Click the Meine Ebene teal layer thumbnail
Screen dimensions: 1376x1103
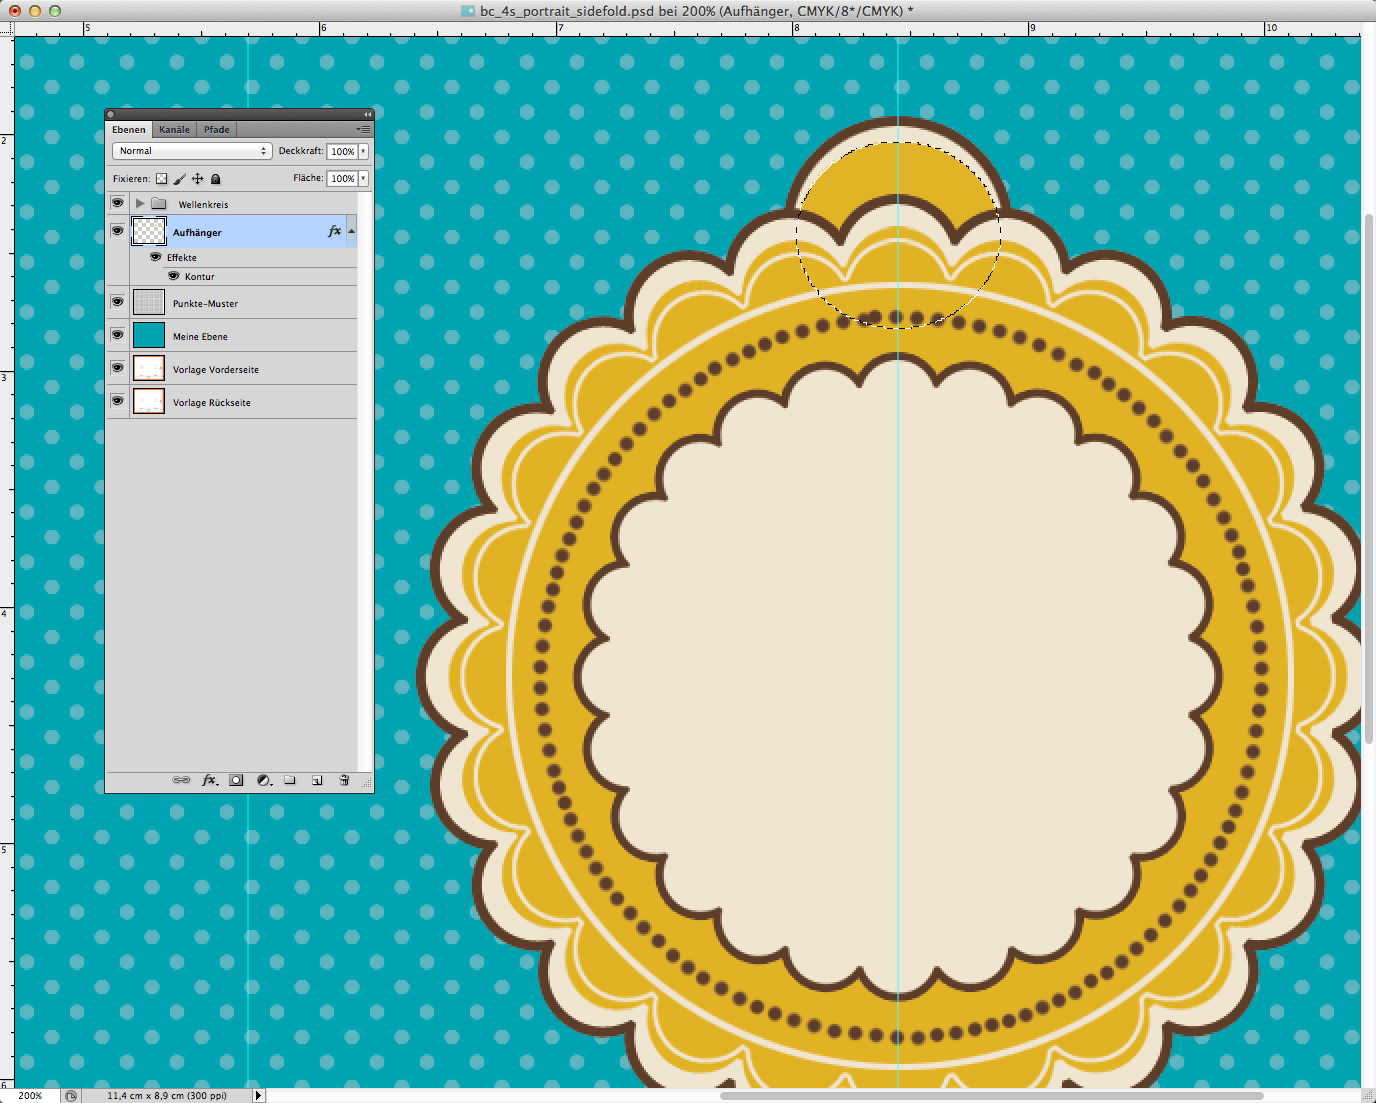coord(149,335)
